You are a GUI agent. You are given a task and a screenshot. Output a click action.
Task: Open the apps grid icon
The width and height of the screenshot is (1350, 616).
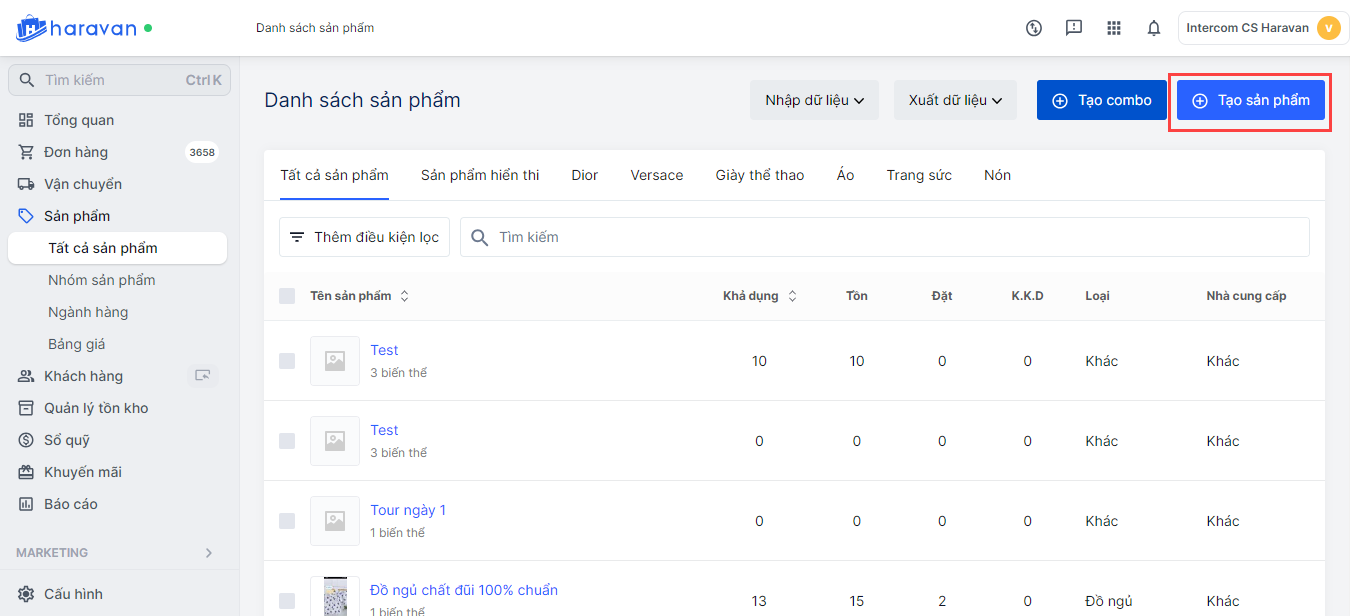1114,28
